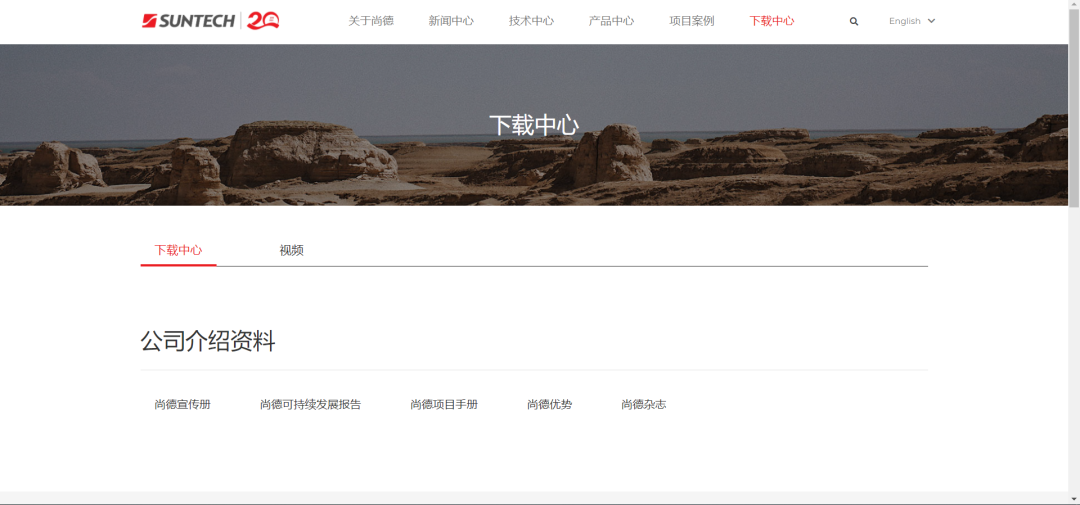
Task: Select the underlined 下载中心 tab below the banner
Action: coord(178,250)
